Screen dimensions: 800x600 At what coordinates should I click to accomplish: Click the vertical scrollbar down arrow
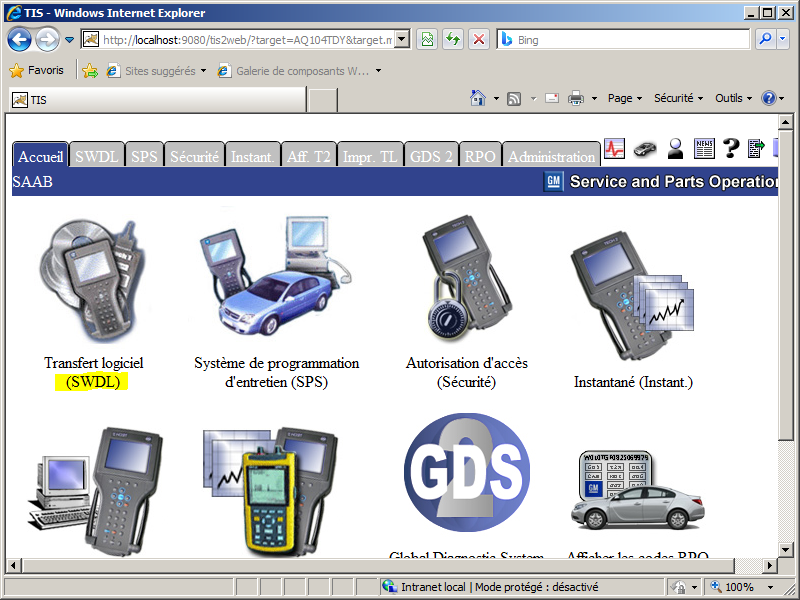tap(785, 549)
